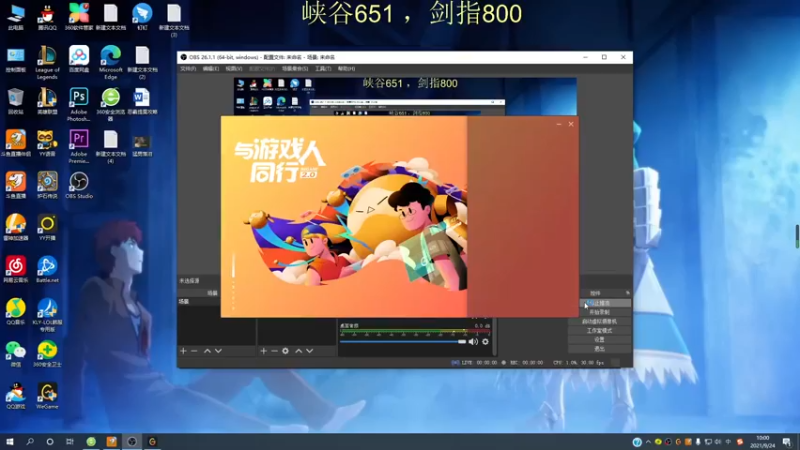Screen dimensions: 800x450
Task: Open the 编辑 menu in OBS
Action: pos(211,68)
